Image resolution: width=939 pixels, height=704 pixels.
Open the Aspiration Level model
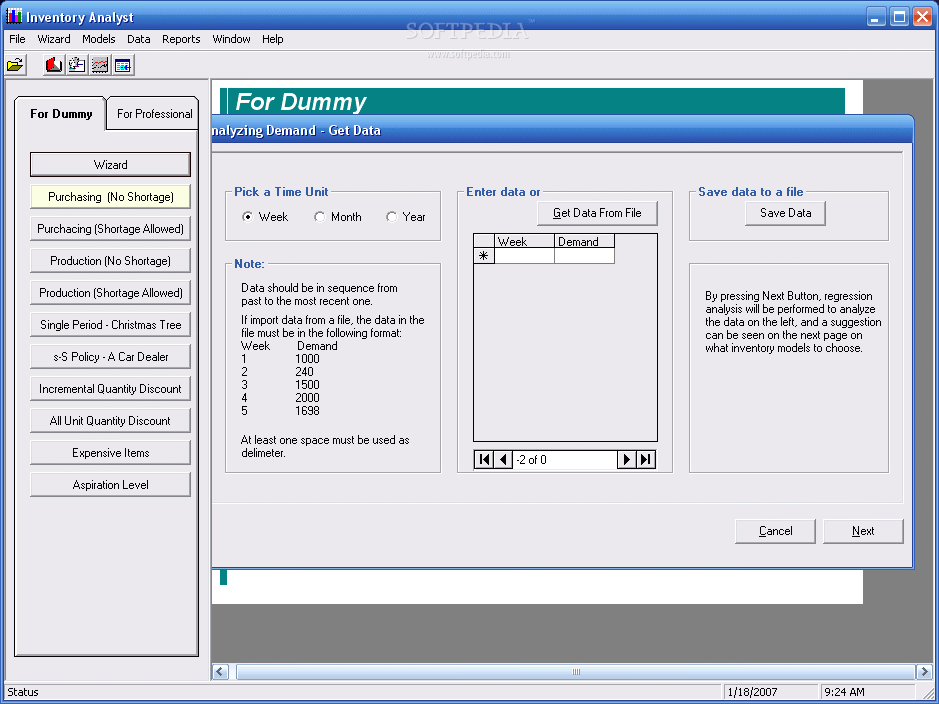point(110,485)
